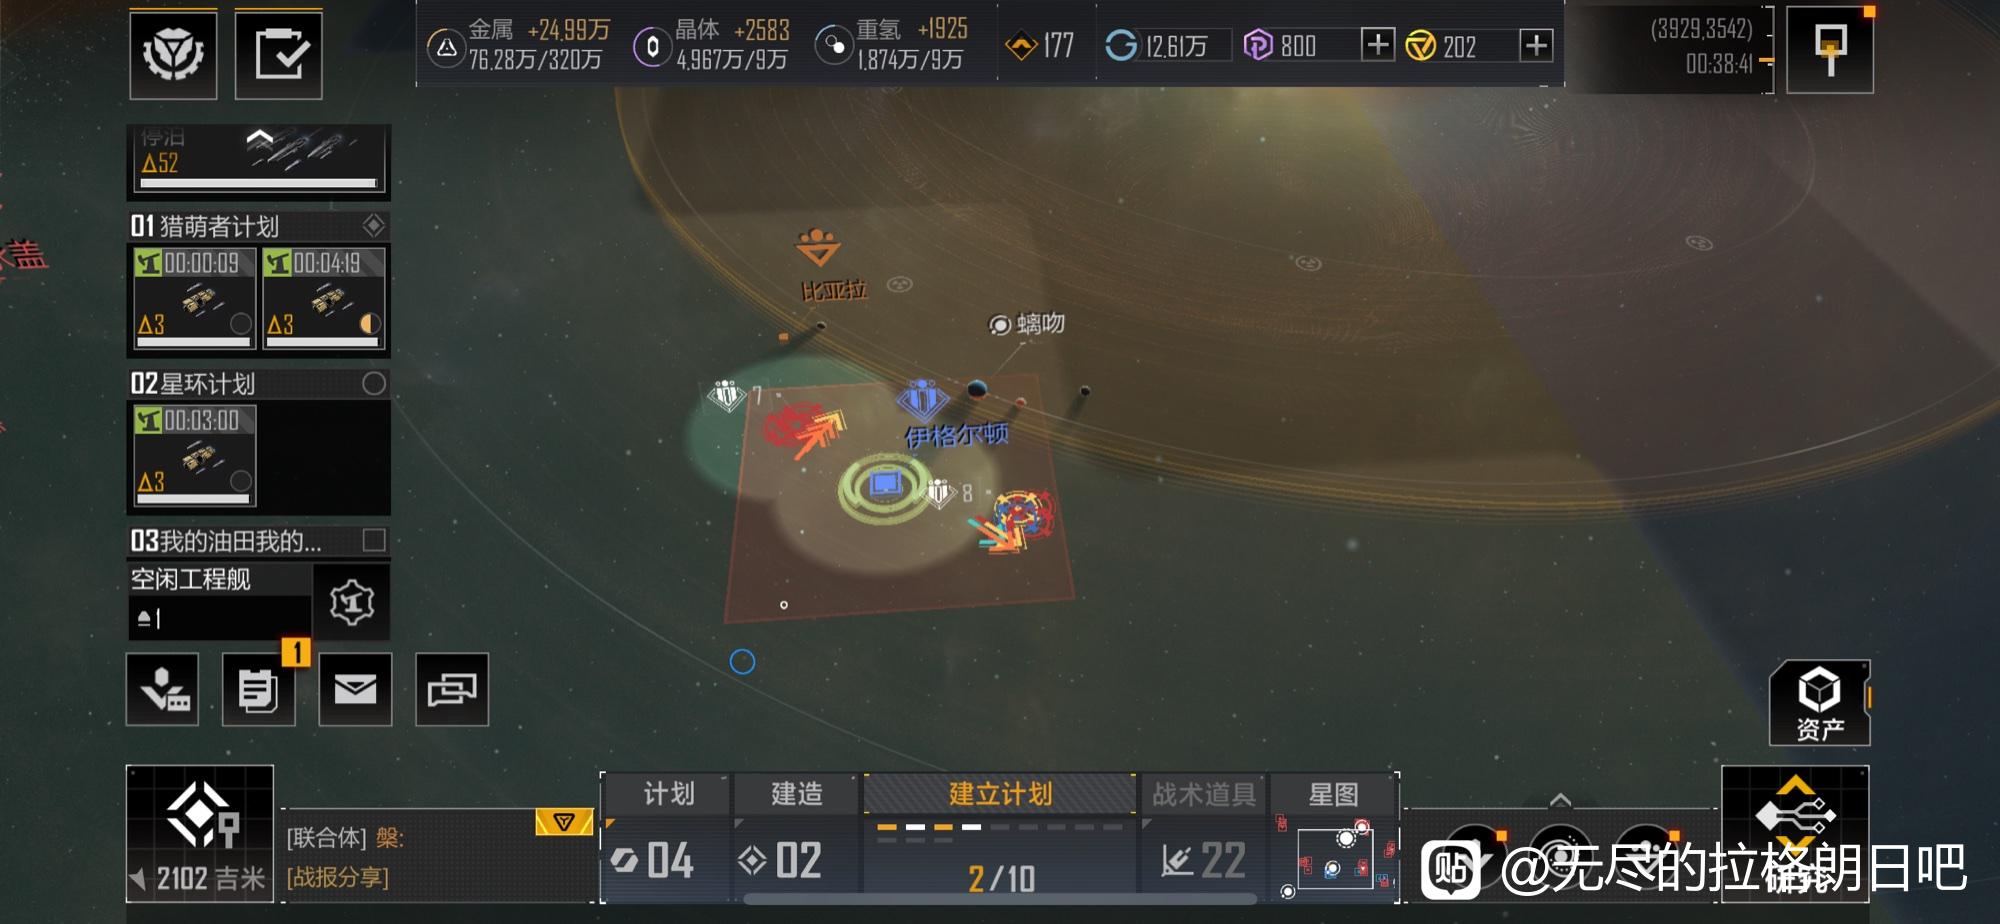Open the report clipboard icon with badge
This screenshot has height=924, width=2000.
pos(258,689)
